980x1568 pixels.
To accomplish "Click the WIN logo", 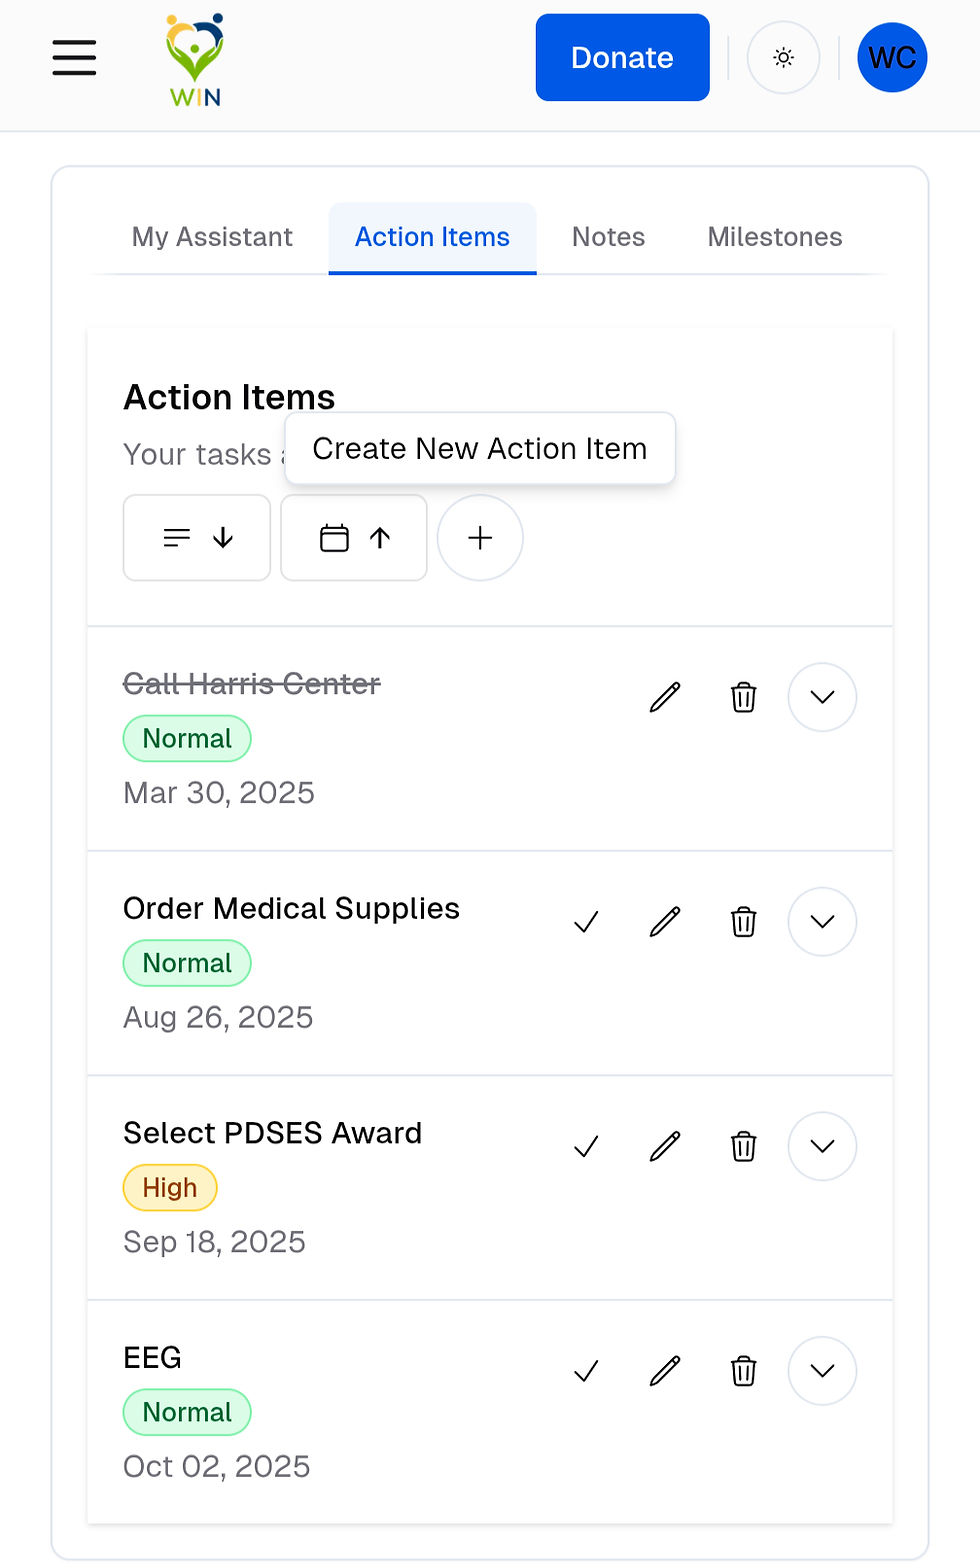I will pyautogui.click(x=195, y=60).
